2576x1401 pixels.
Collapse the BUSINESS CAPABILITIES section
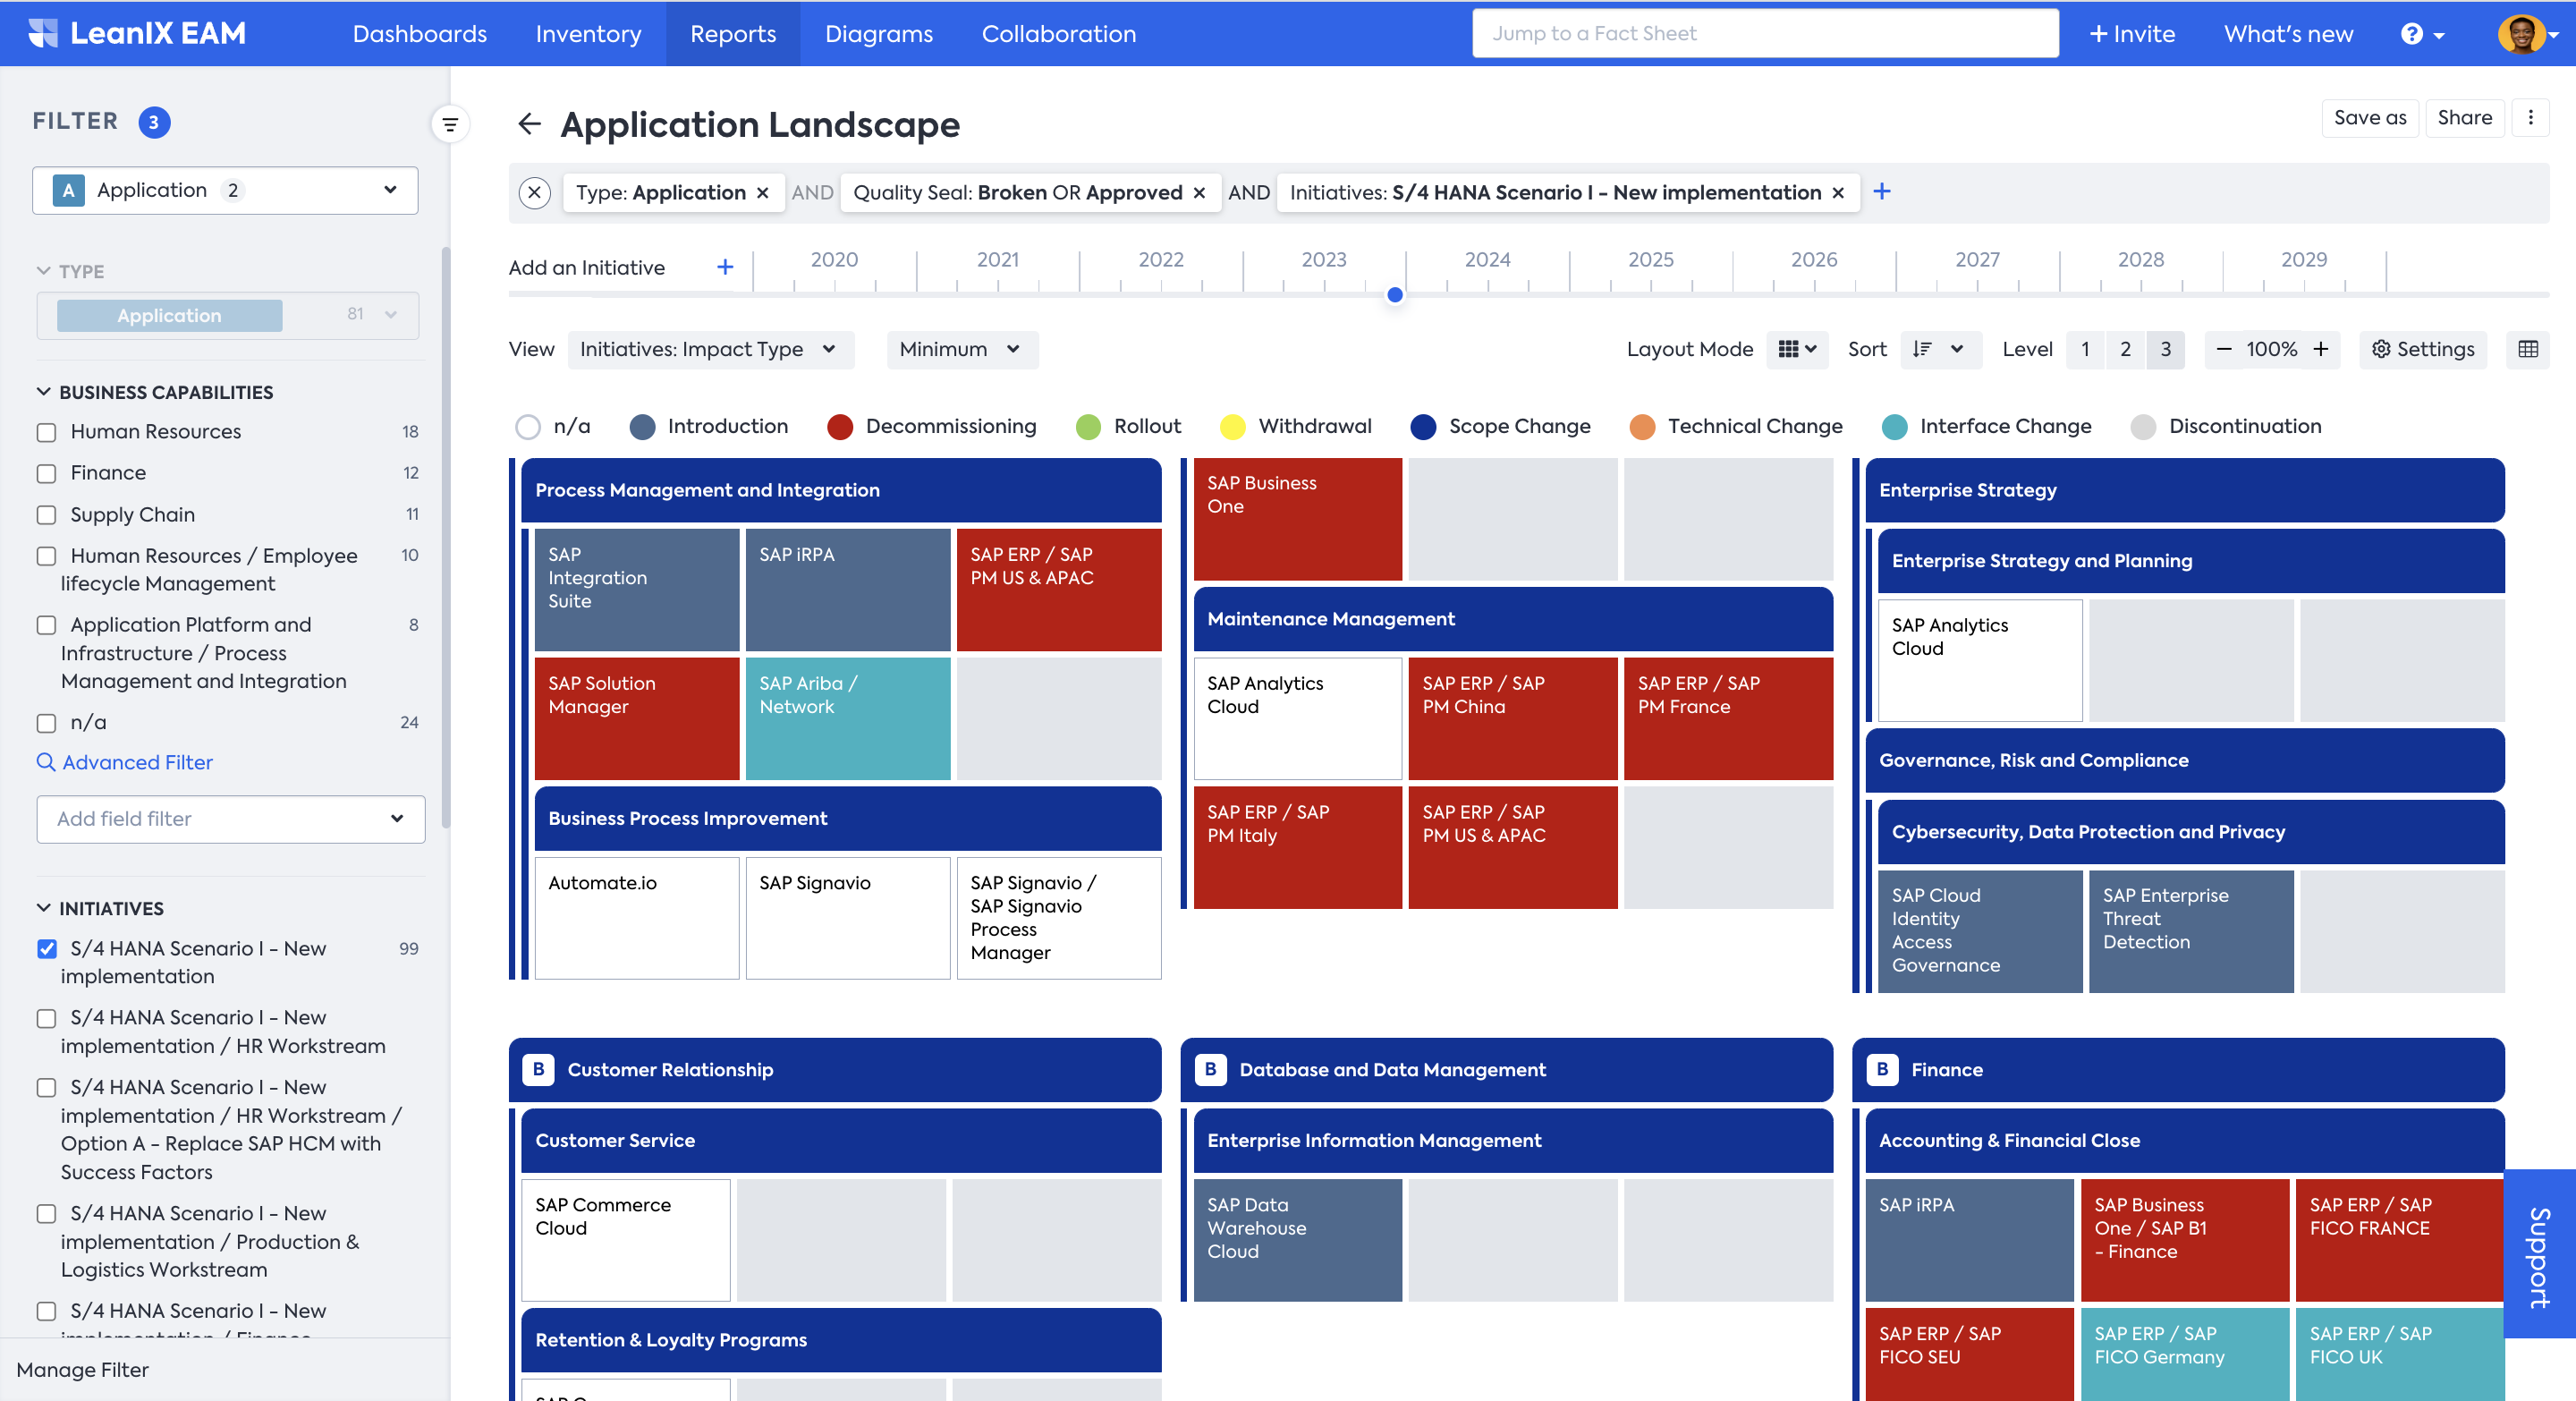tap(43, 392)
